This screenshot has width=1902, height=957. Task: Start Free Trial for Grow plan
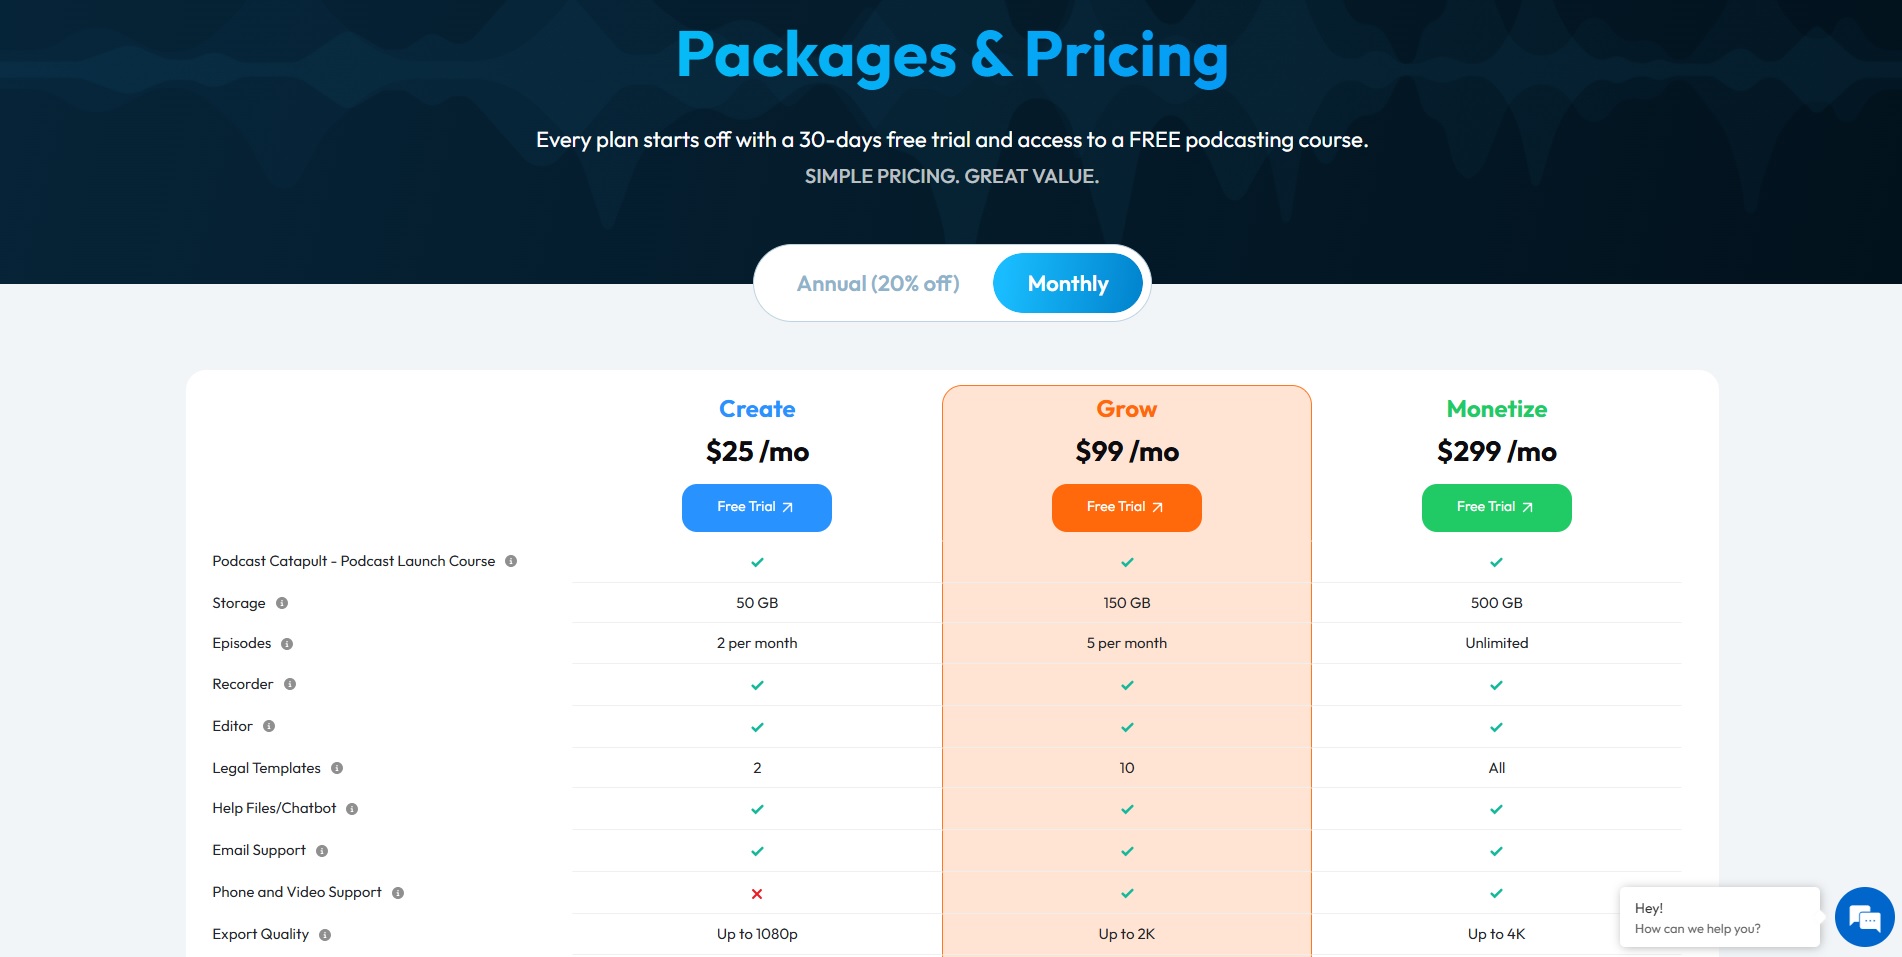coord(1126,508)
